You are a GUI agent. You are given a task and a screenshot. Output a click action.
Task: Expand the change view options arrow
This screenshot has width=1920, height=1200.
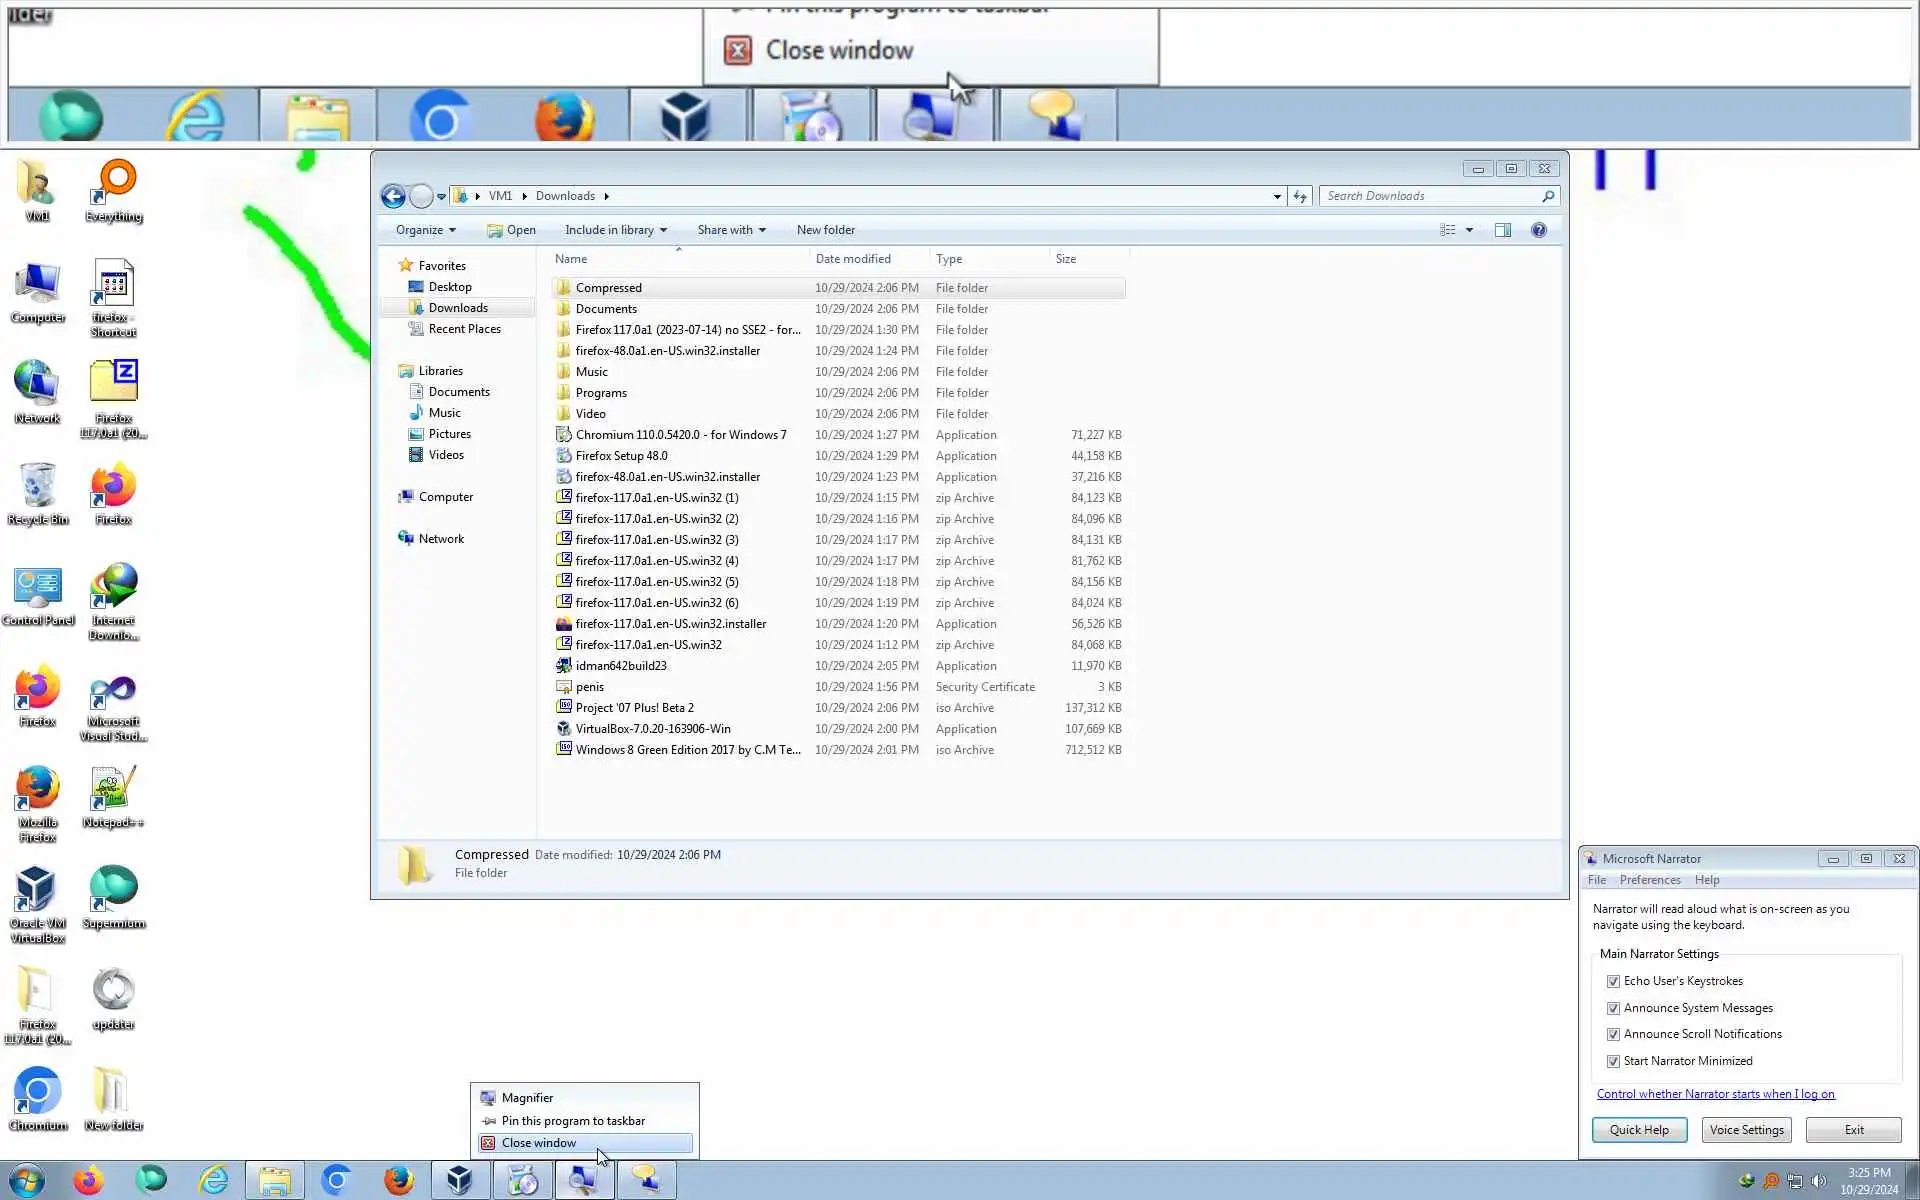click(x=1469, y=230)
